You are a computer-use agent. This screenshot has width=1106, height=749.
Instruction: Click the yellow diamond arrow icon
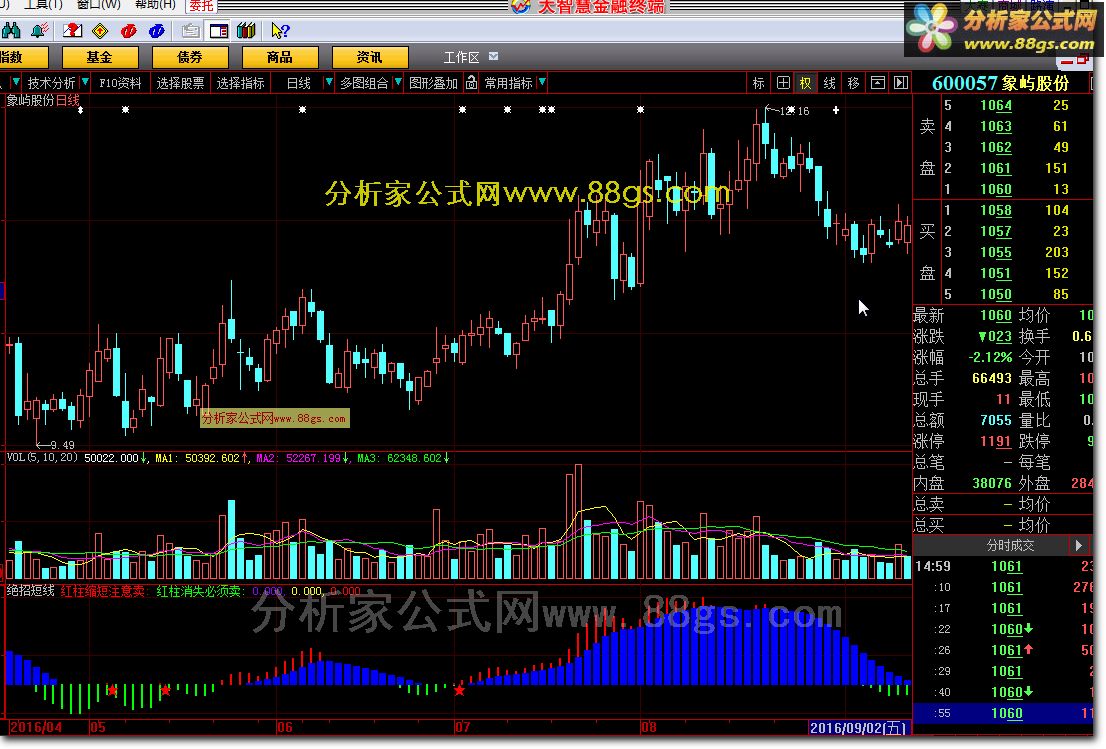(x=100, y=30)
